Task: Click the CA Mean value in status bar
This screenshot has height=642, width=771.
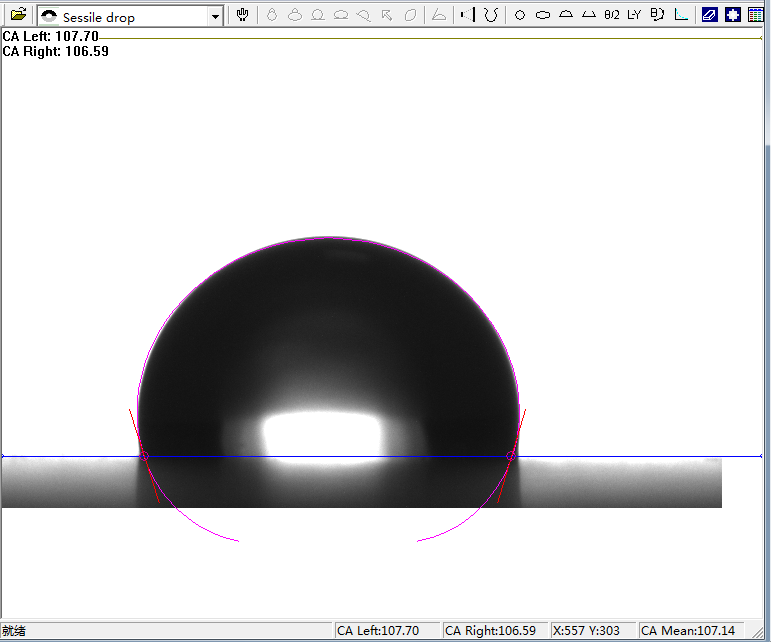Action: [x=687, y=631]
